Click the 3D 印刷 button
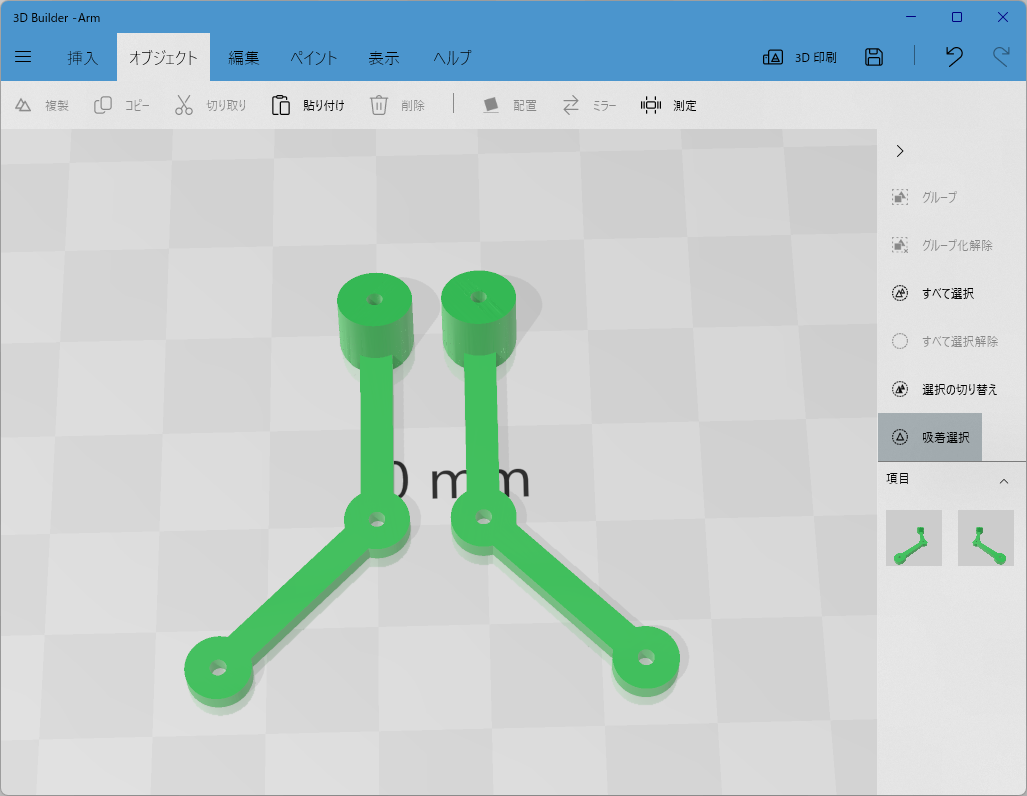The image size is (1027, 796). pos(800,58)
